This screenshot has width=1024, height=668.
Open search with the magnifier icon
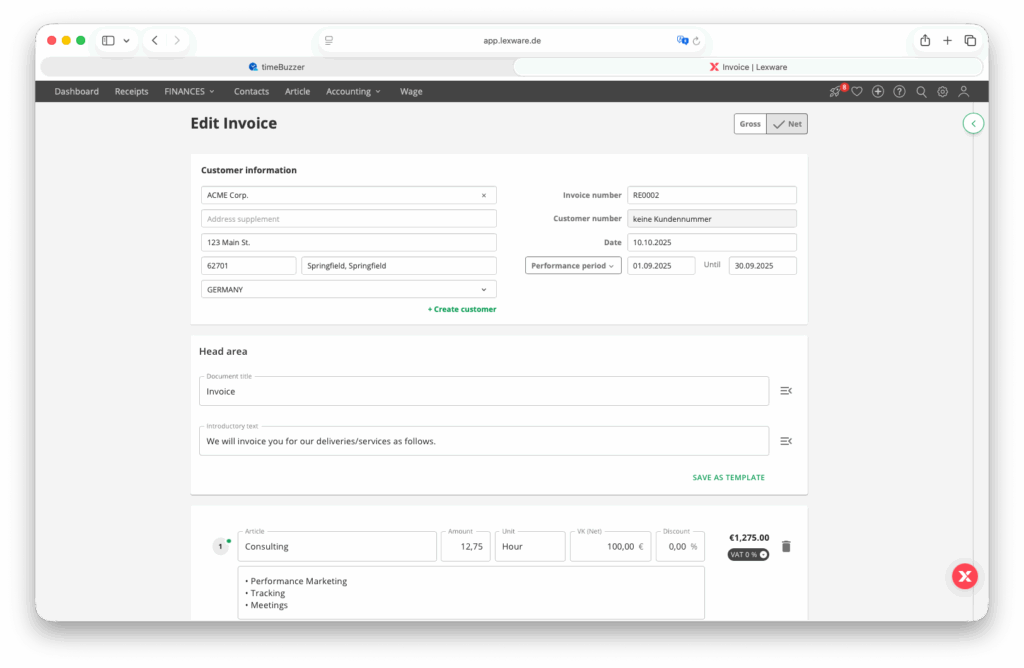921,92
